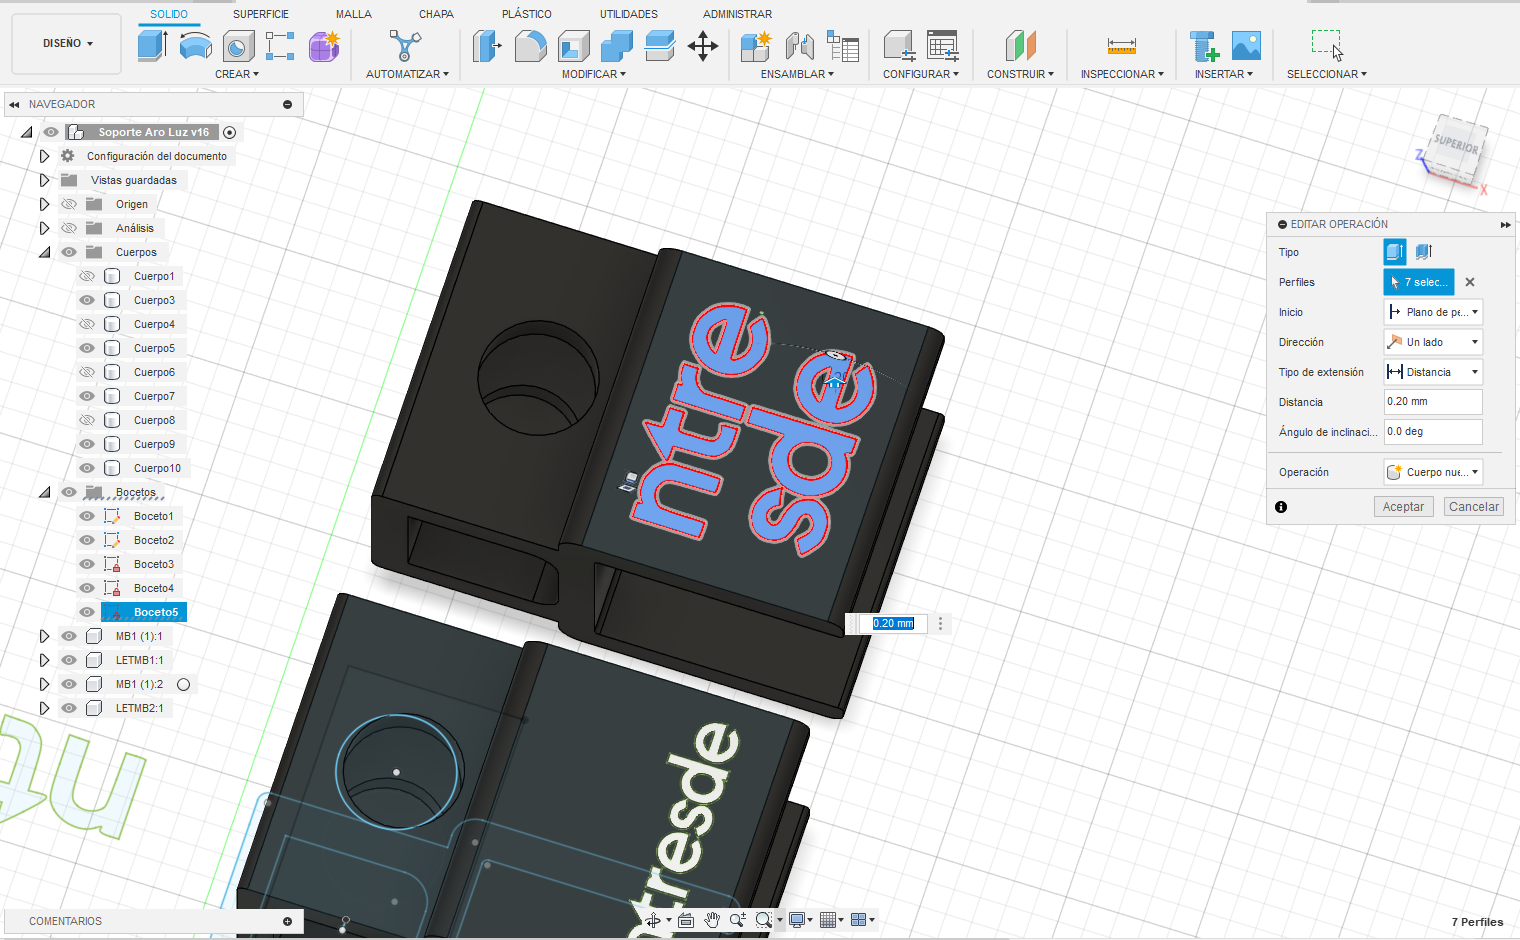Toggle visibility of Cuerpo1
This screenshot has height=940, width=1520.
pyautogui.click(x=87, y=276)
